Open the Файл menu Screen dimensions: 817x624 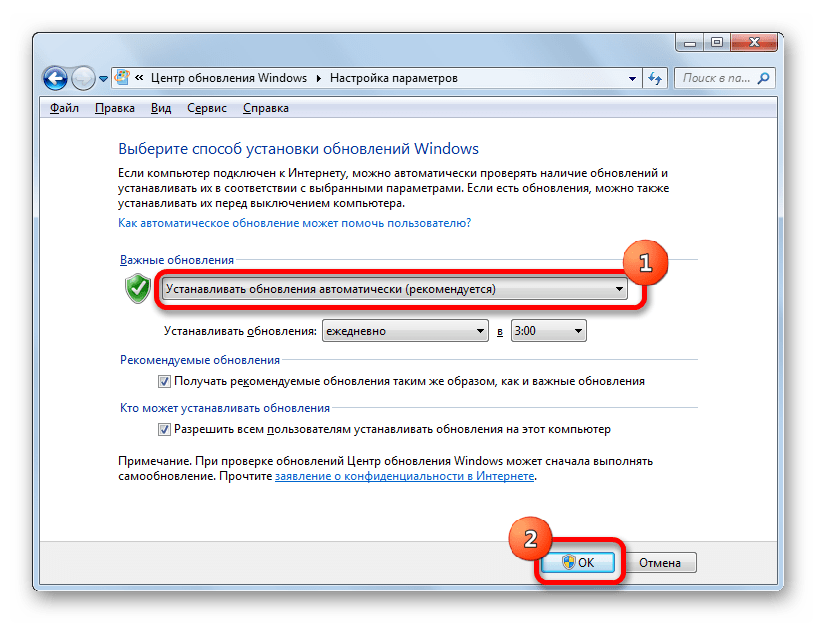tap(64, 108)
